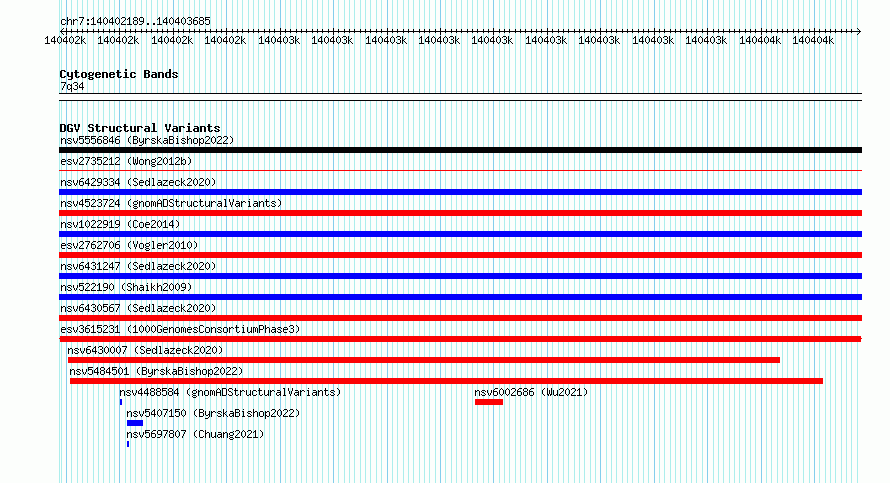The height and width of the screenshot is (483, 890).
Task: Open esv3615231 (1000GenomesConsortiumPhase3) label
Action: pos(180,329)
